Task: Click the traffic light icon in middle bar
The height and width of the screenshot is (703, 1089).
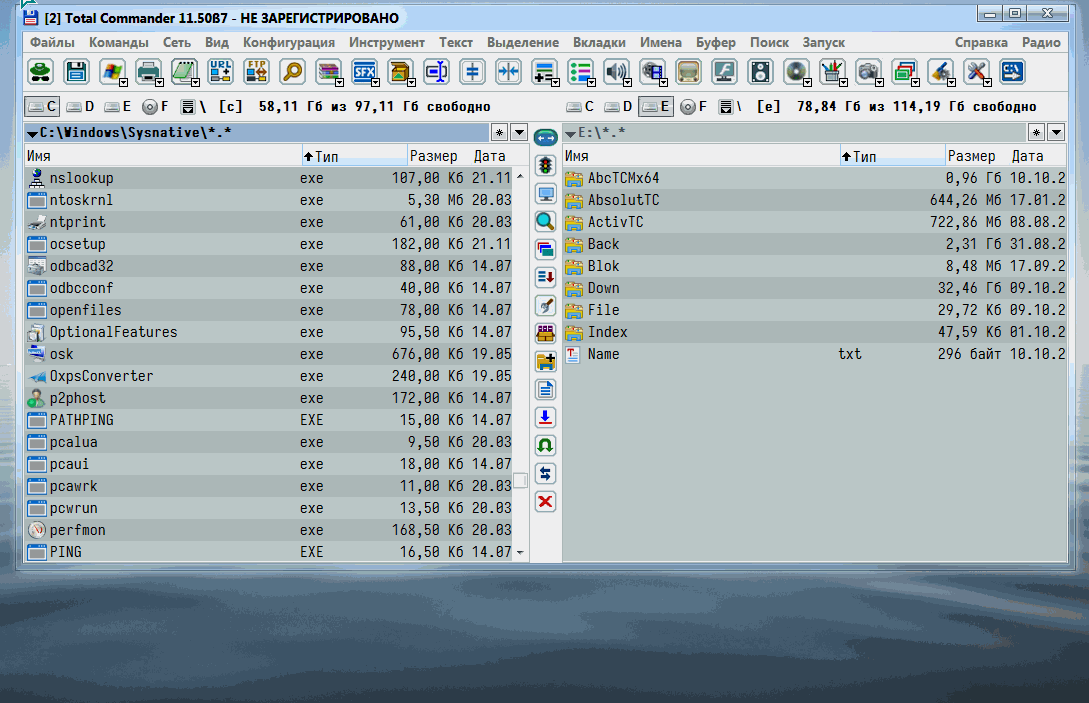Action: pos(545,166)
